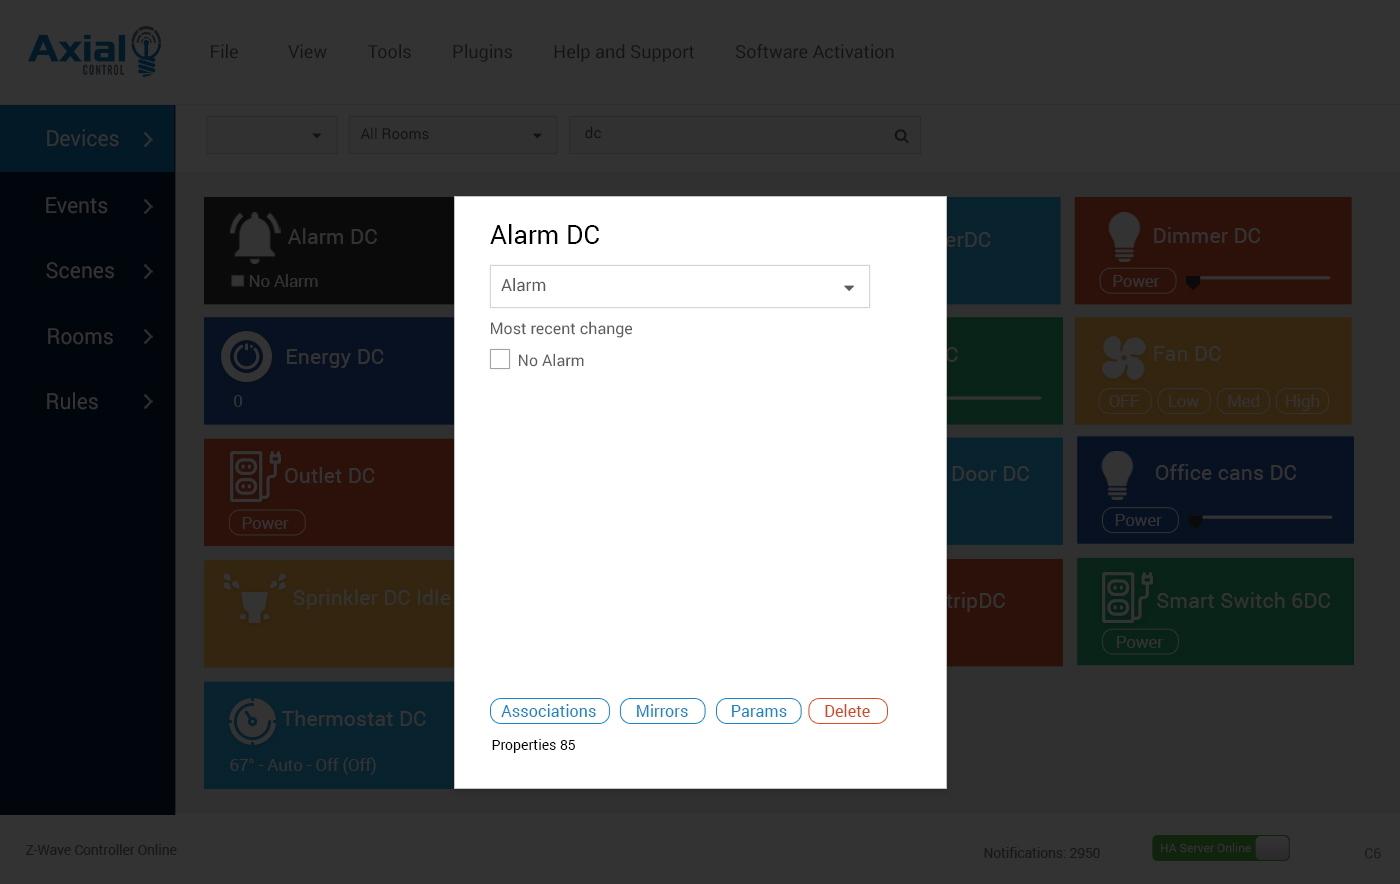Screen dimensions: 1400x884
Task: Open the All Rooms dropdown
Action: click(451, 135)
